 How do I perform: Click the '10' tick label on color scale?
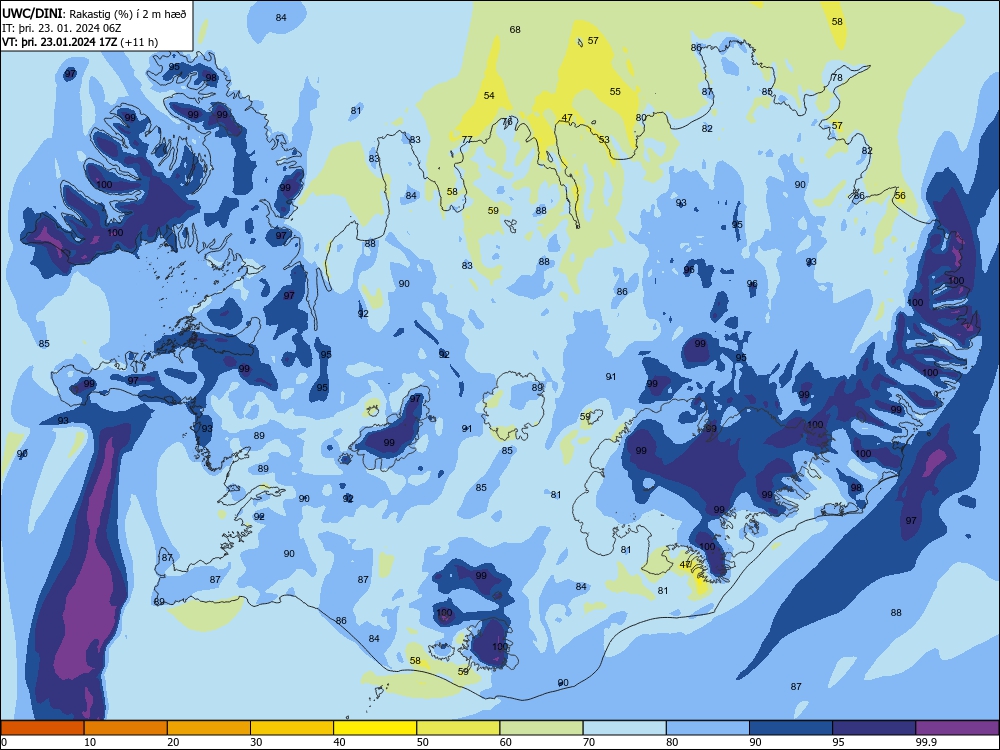point(90,742)
